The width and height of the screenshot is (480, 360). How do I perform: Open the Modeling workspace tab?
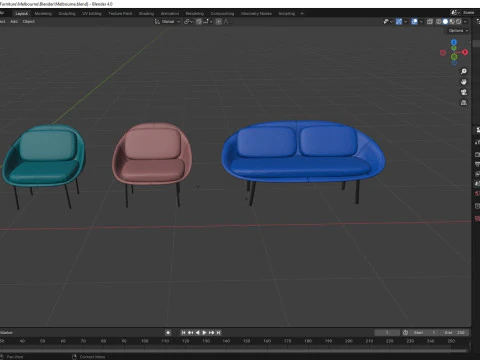pos(43,14)
